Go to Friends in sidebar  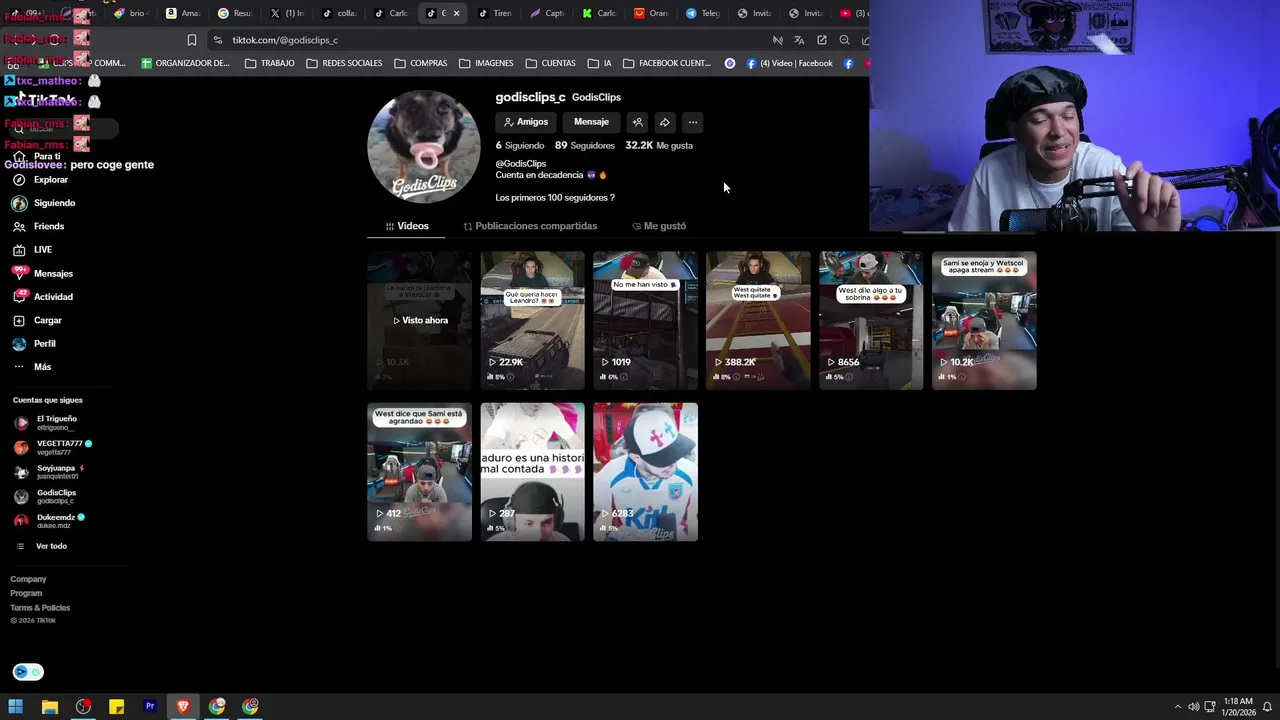39,227
